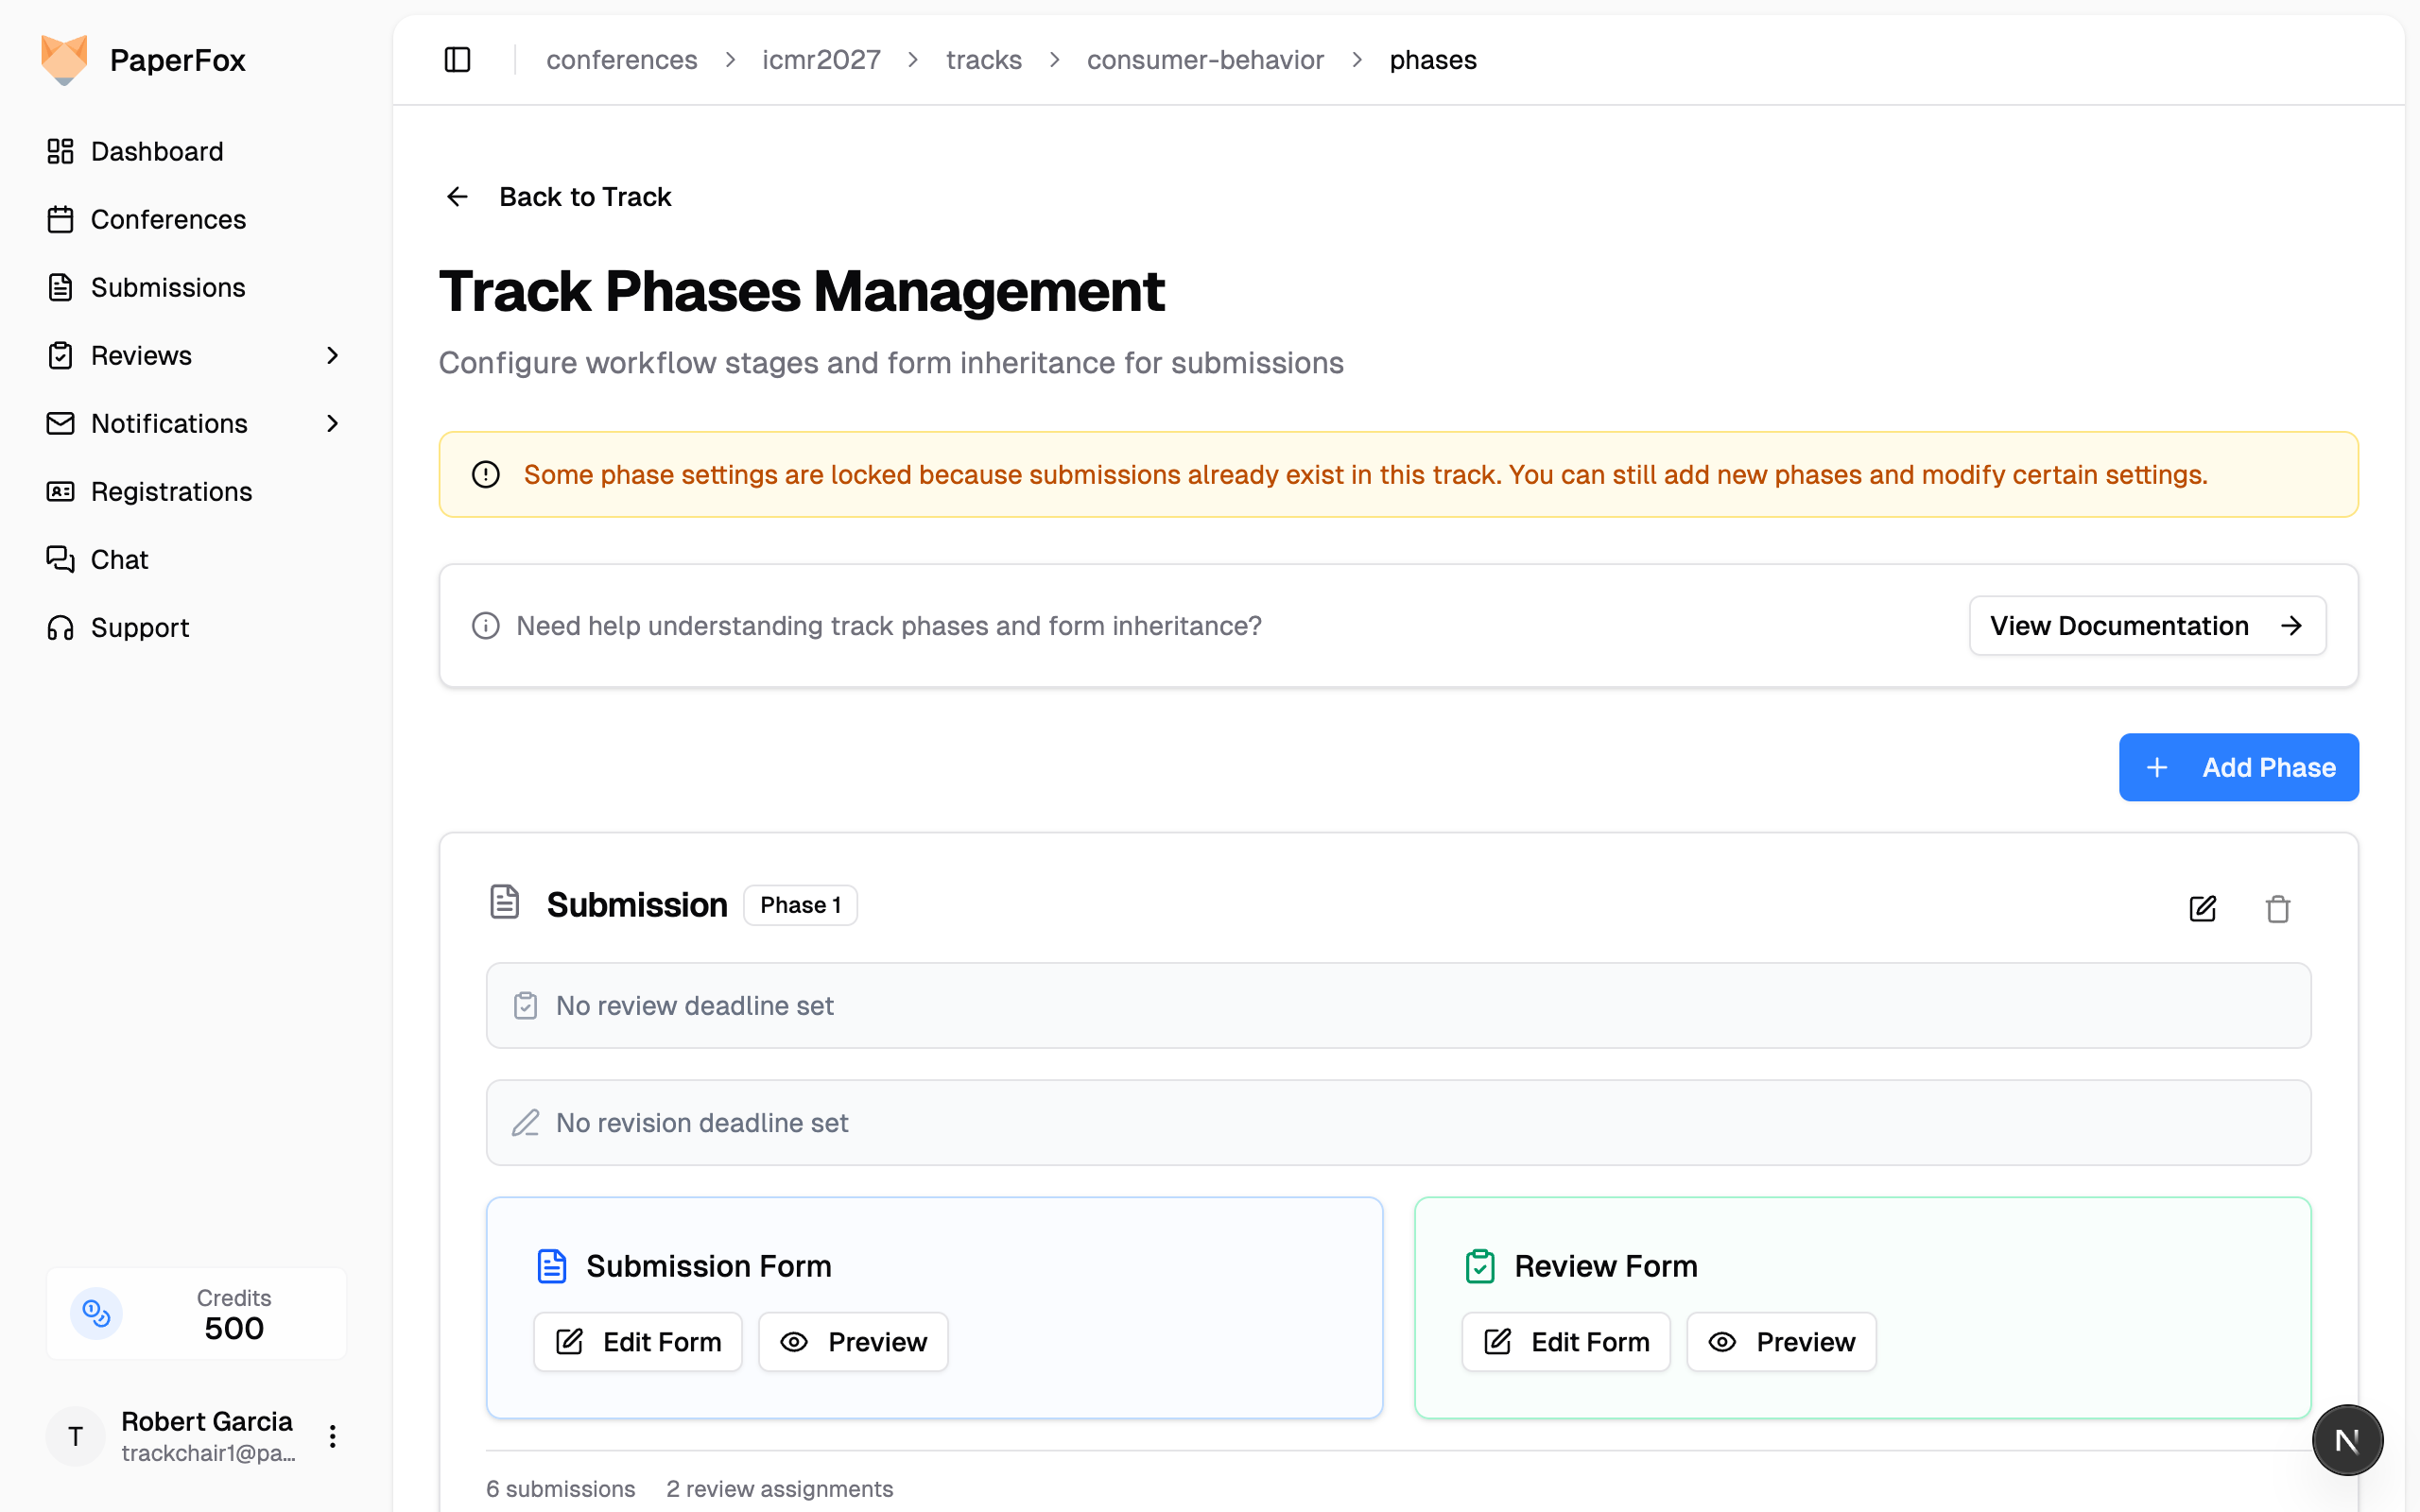The width and height of the screenshot is (2420, 1512).
Task: Click the icmr2027 breadcrumb link
Action: [x=821, y=60]
